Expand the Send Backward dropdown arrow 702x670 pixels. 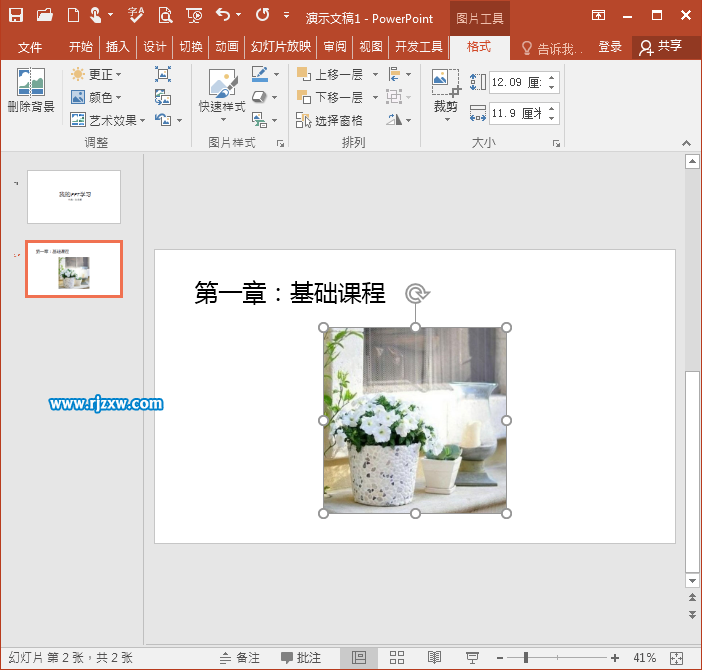point(375,97)
